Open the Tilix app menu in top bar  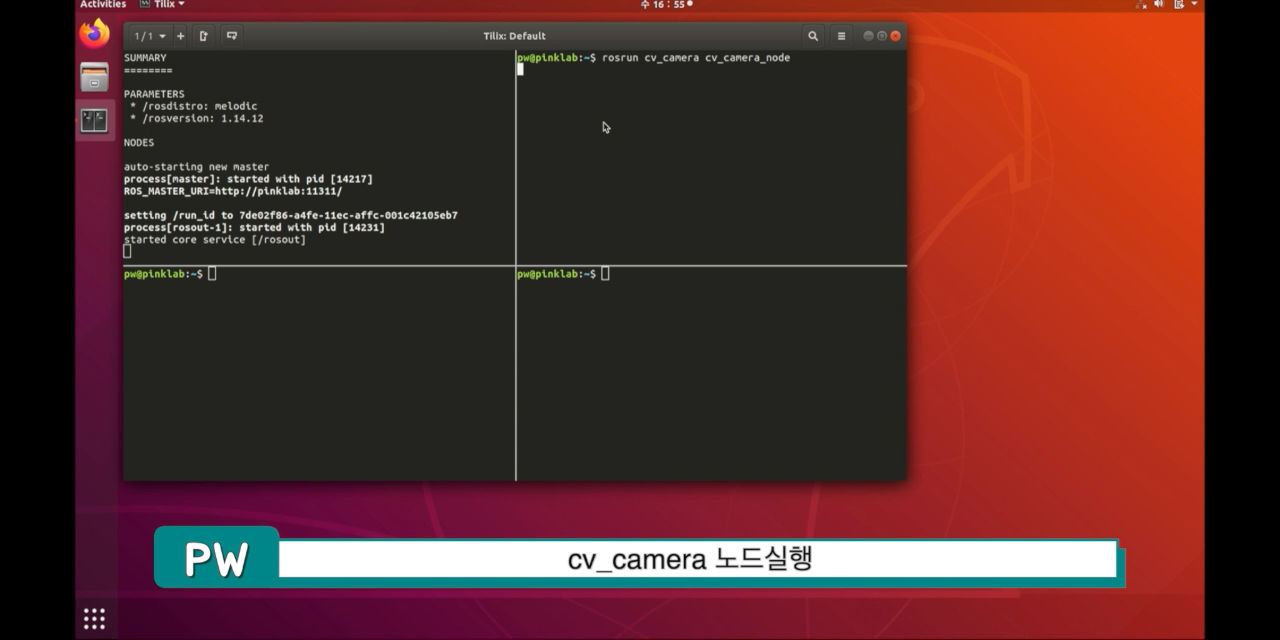click(163, 4)
